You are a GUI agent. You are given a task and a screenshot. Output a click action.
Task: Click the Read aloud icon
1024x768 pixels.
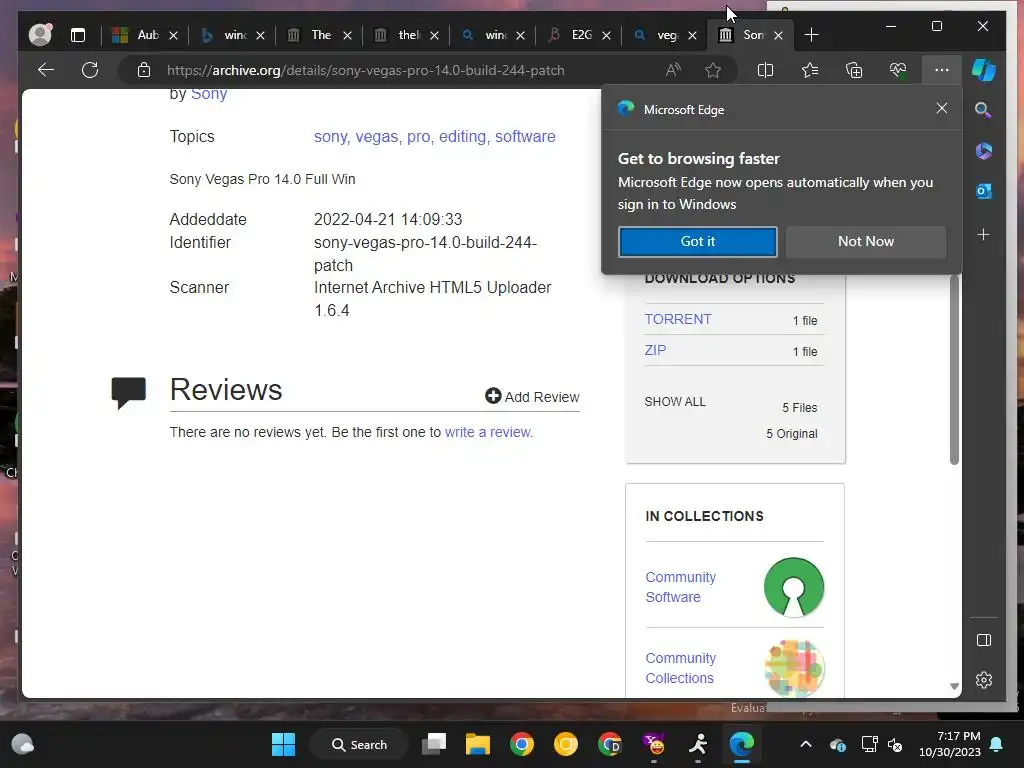point(673,70)
